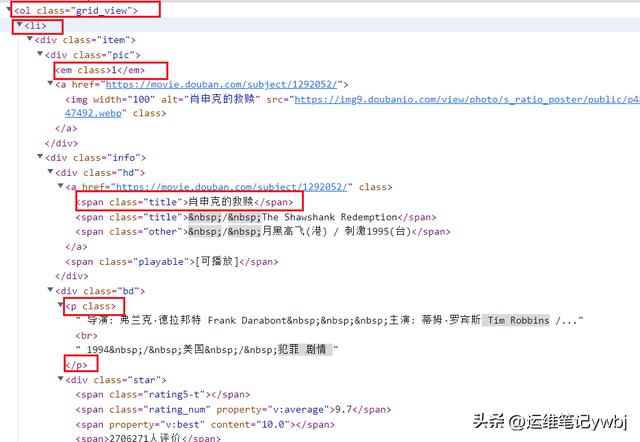Select the closing </div> tag of pic
The height and width of the screenshot is (442, 640).
[x=61, y=143]
